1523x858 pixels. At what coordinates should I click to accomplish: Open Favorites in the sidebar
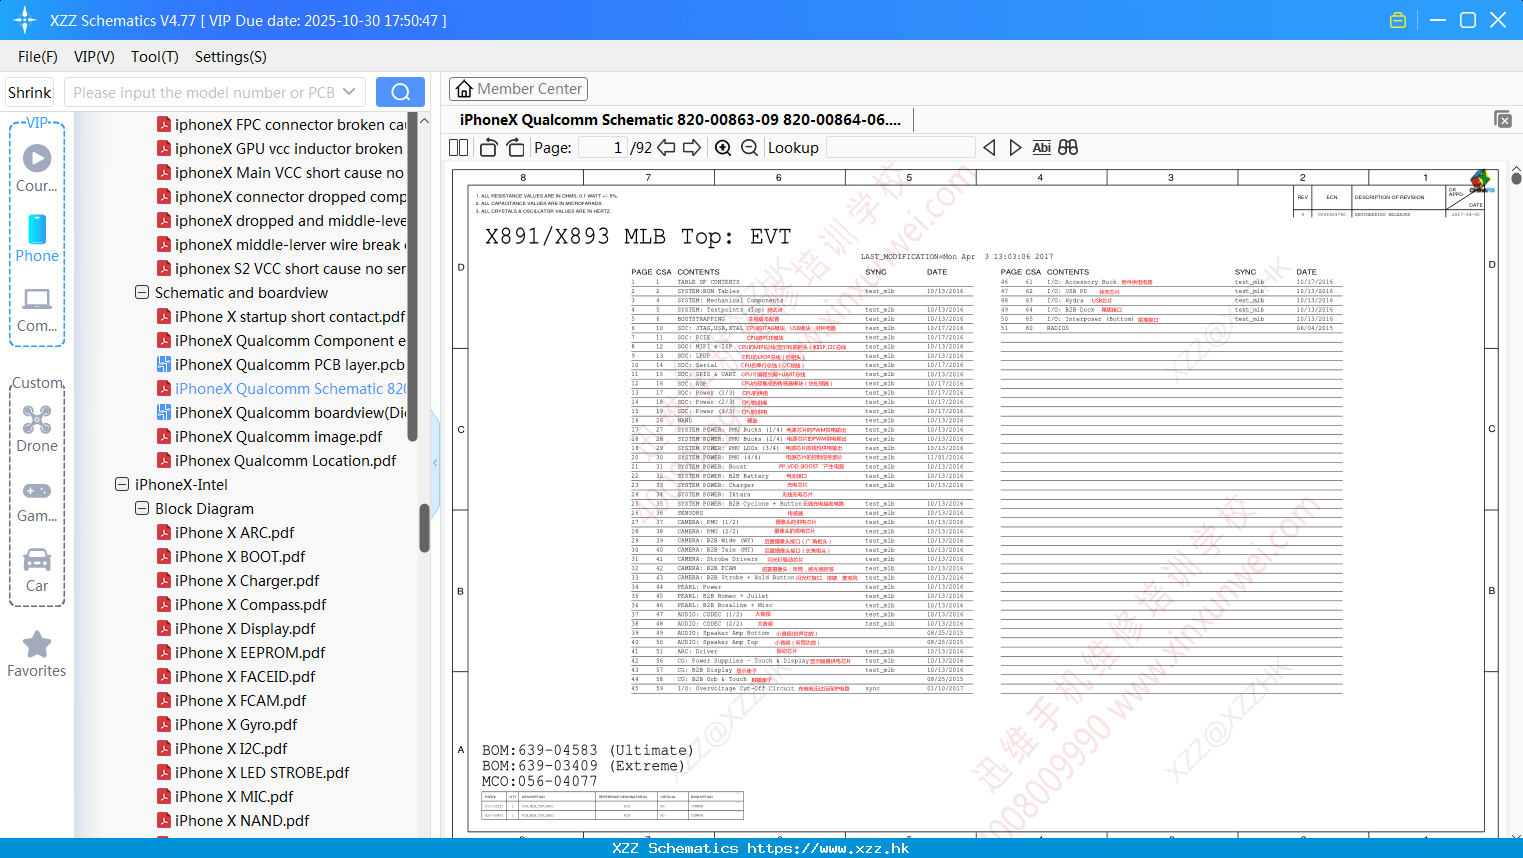click(x=37, y=655)
